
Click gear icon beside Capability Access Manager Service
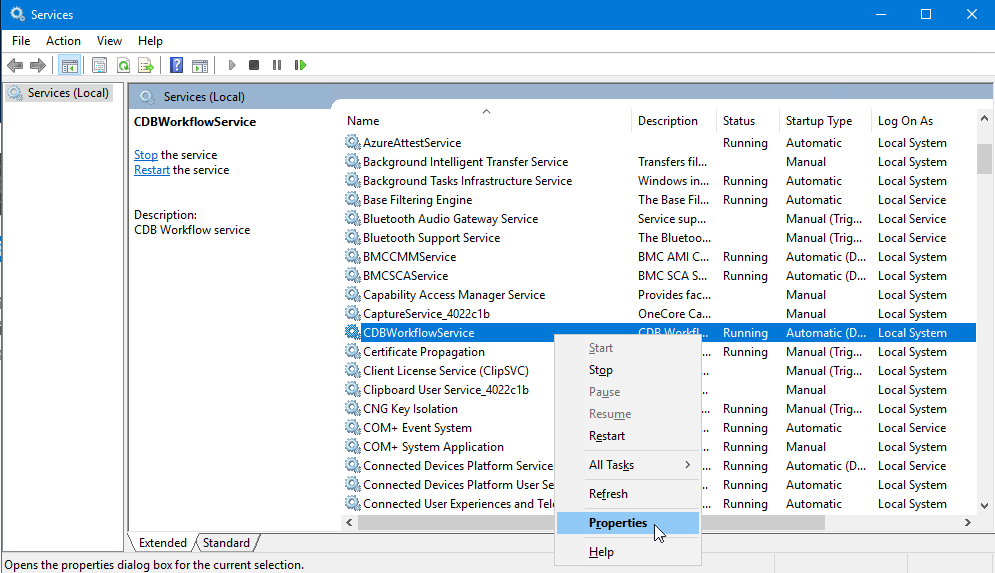(x=352, y=294)
